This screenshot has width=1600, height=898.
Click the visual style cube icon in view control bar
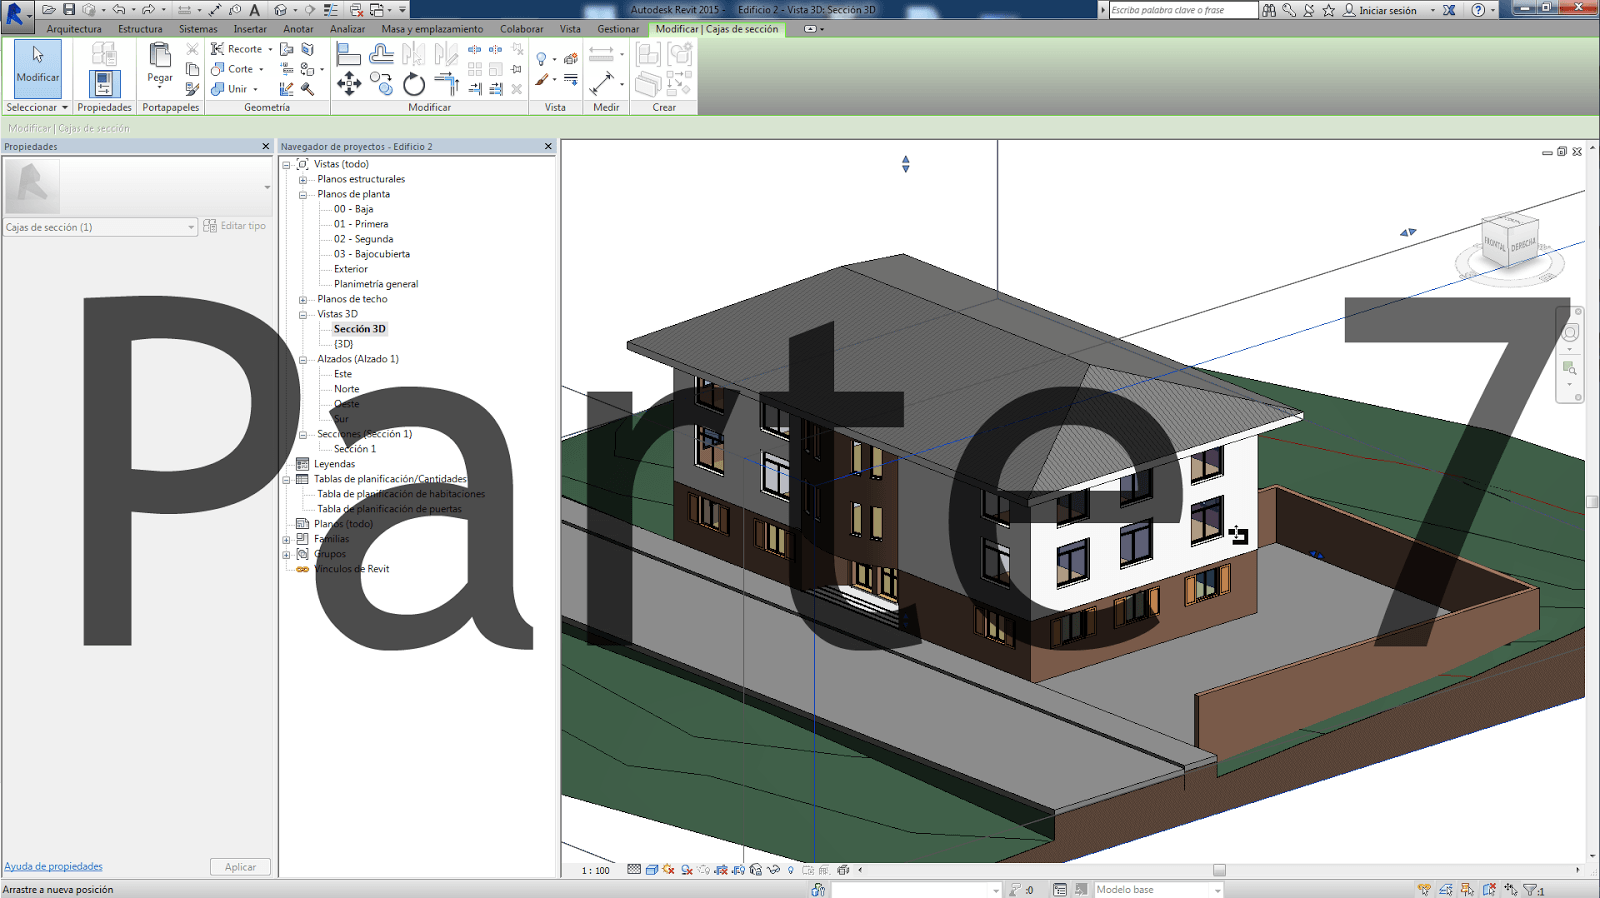click(x=652, y=870)
